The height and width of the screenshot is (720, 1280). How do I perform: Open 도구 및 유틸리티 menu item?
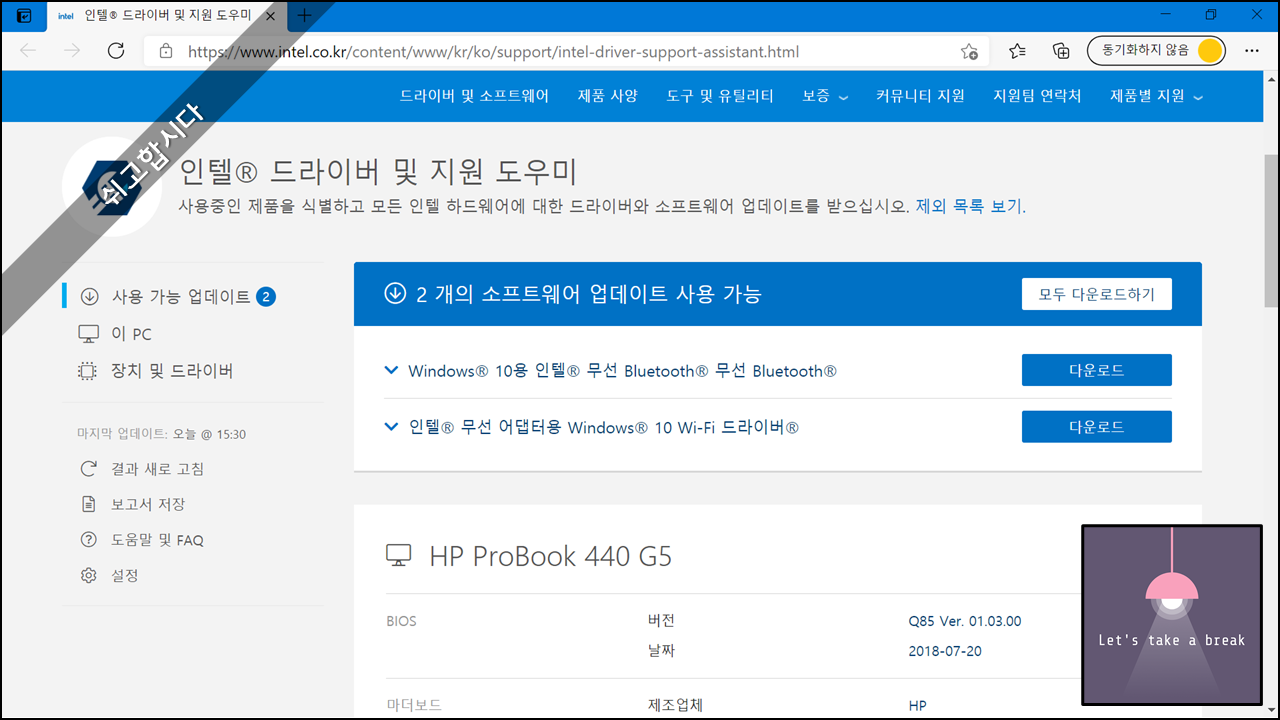pos(720,96)
